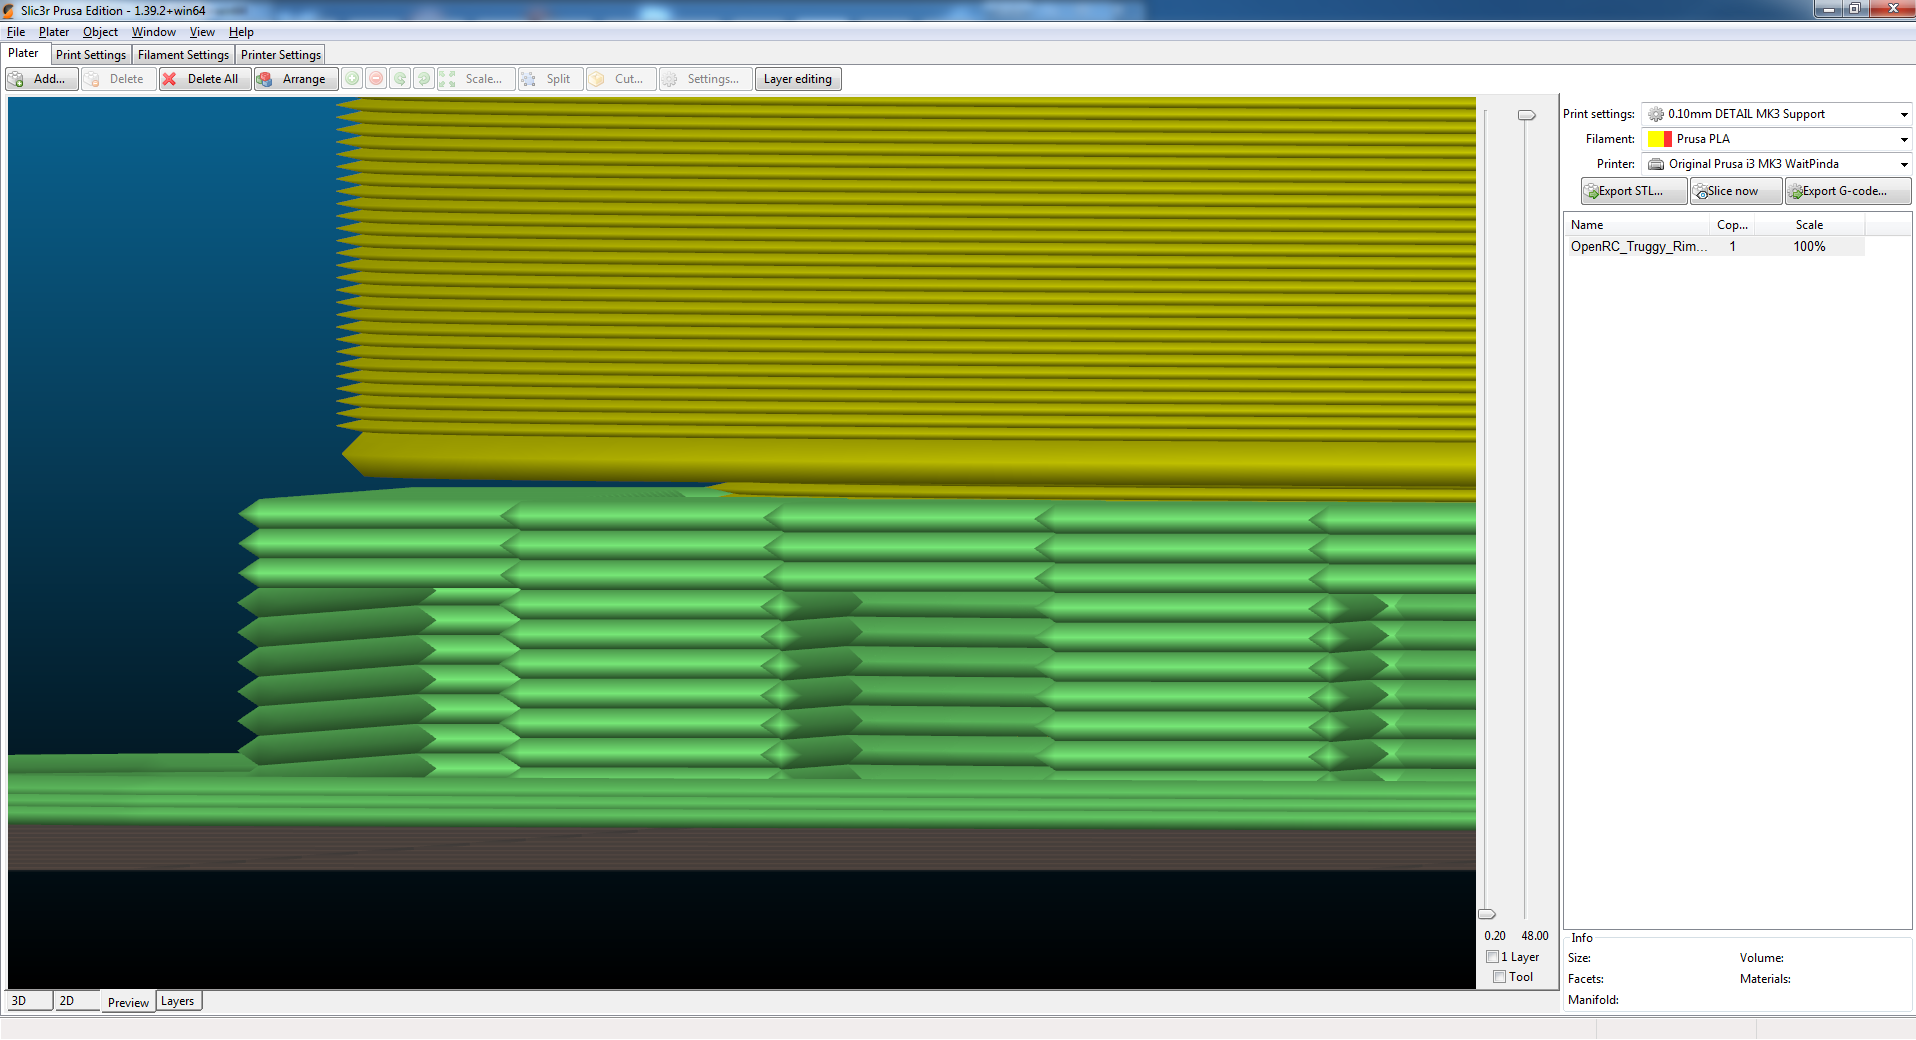
Task: Open the Window menu
Action: (154, 32)
